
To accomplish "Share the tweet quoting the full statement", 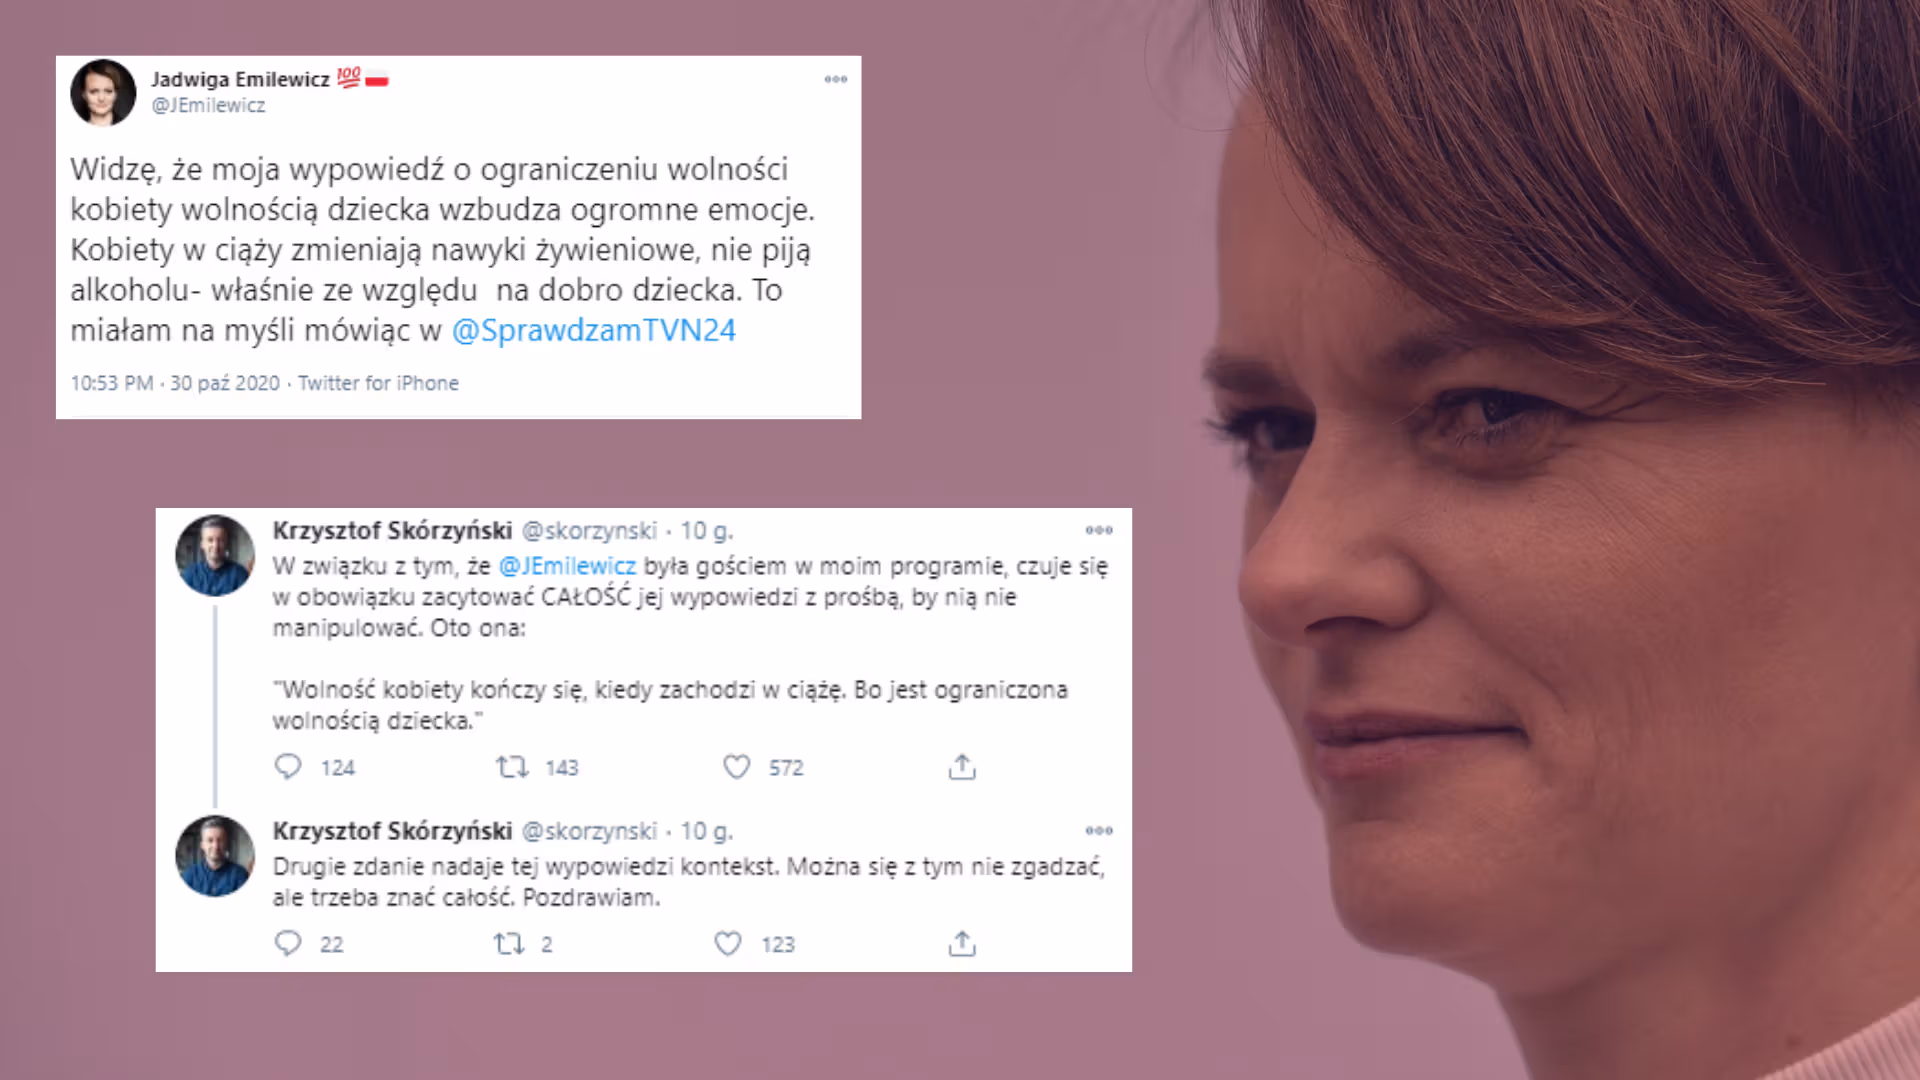I will [962, 767].
